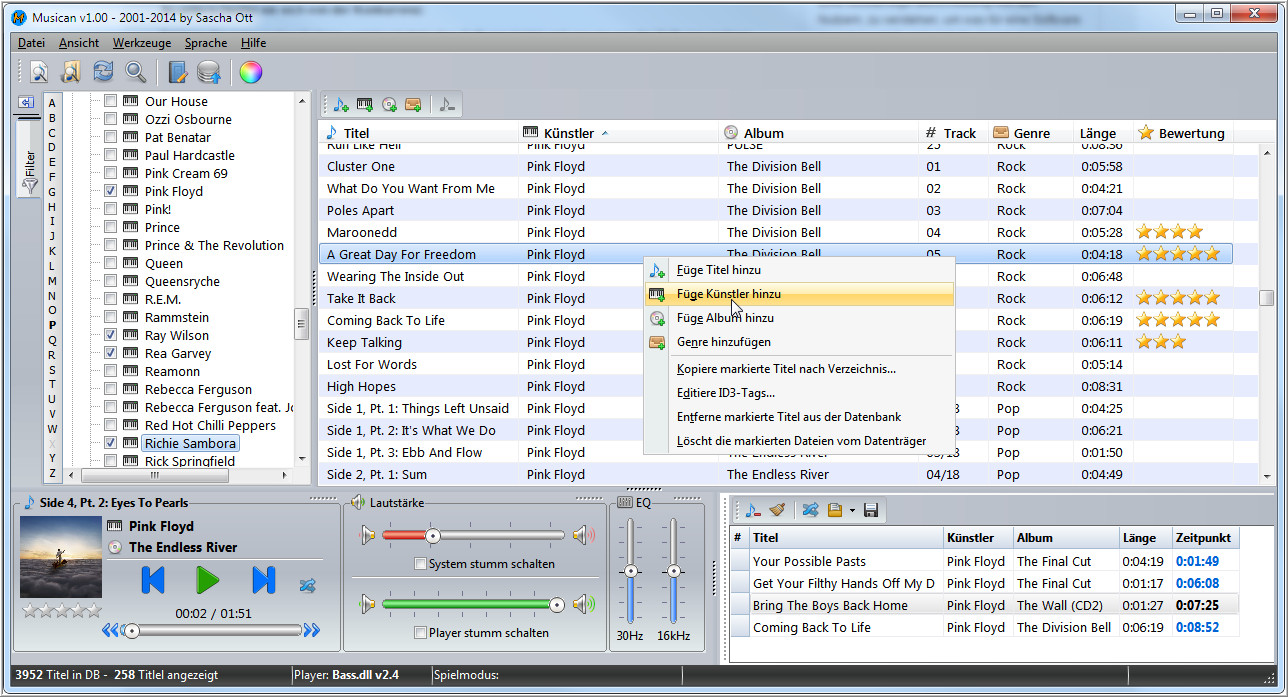
Task: Click the database upload icon in main toolbar
Action: [209, 72]
